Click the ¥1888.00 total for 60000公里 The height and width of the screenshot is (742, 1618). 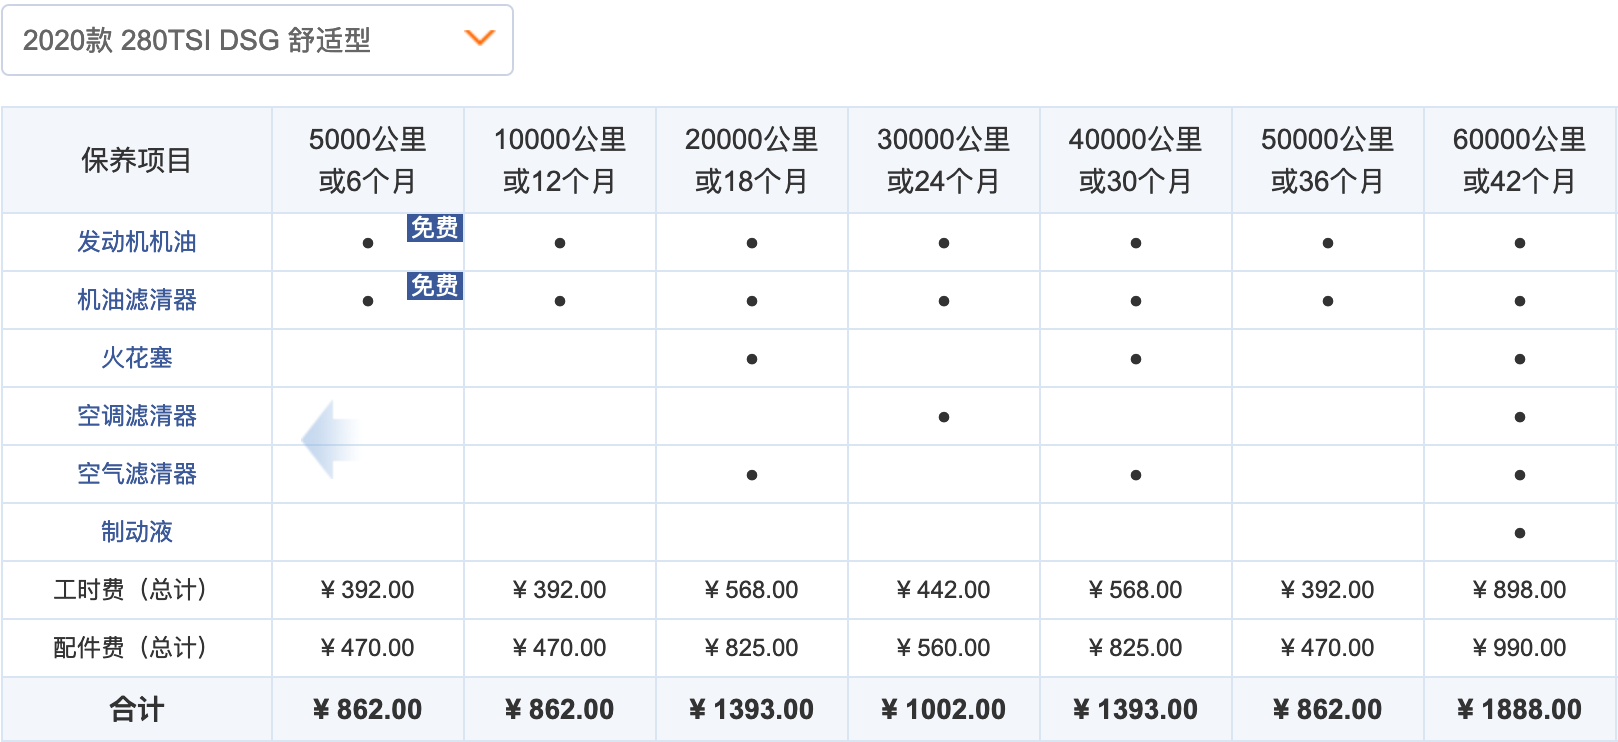[x=1519, y=710]
